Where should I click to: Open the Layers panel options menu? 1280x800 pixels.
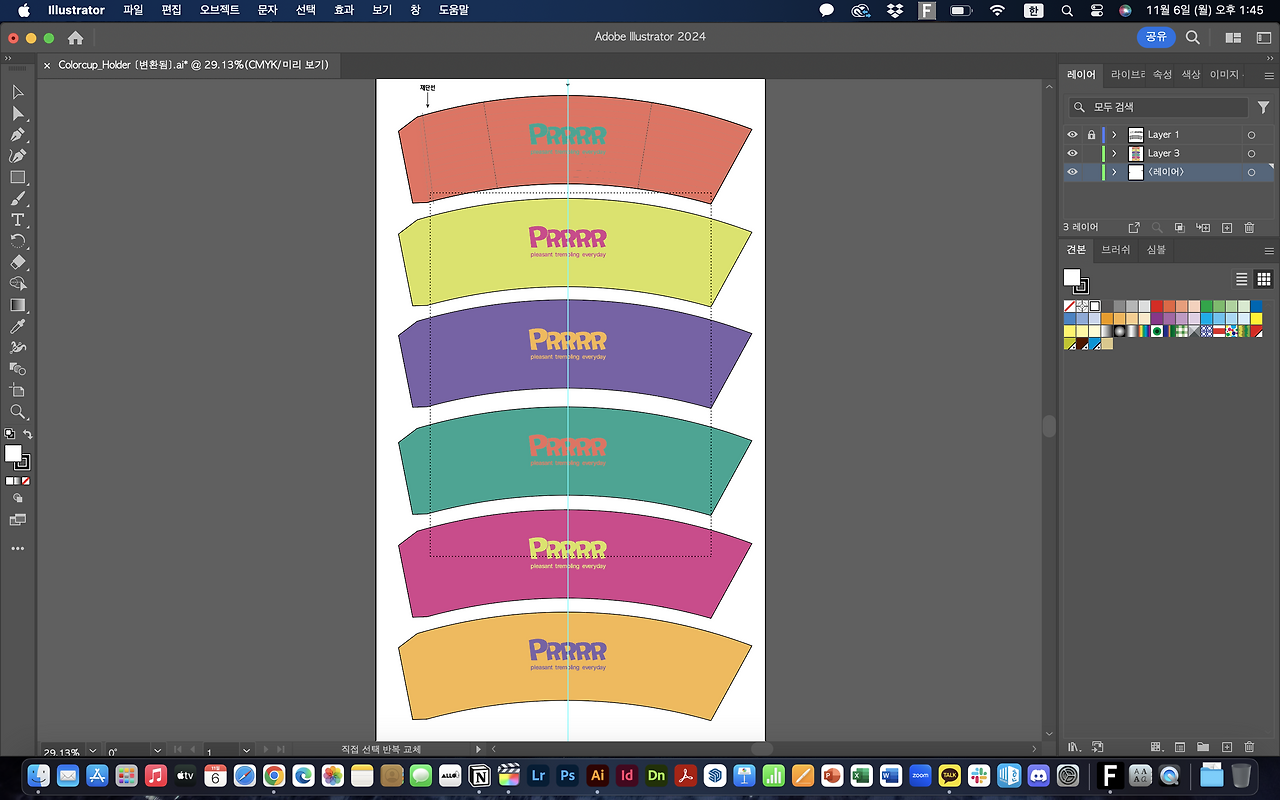[1269, 75]
